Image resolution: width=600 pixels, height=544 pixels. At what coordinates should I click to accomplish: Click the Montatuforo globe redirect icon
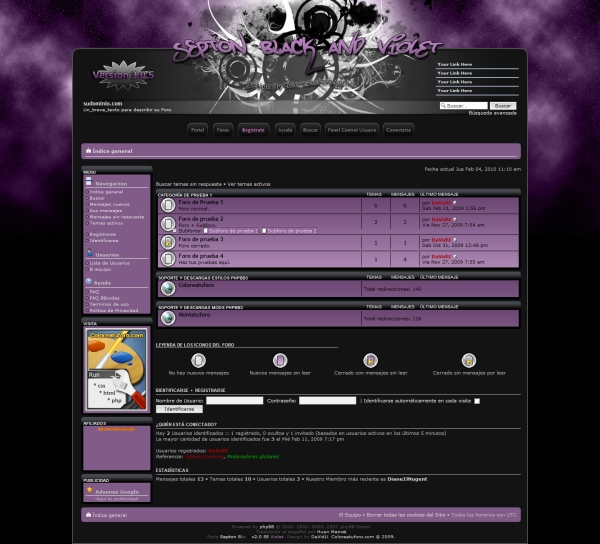[168, 318]
